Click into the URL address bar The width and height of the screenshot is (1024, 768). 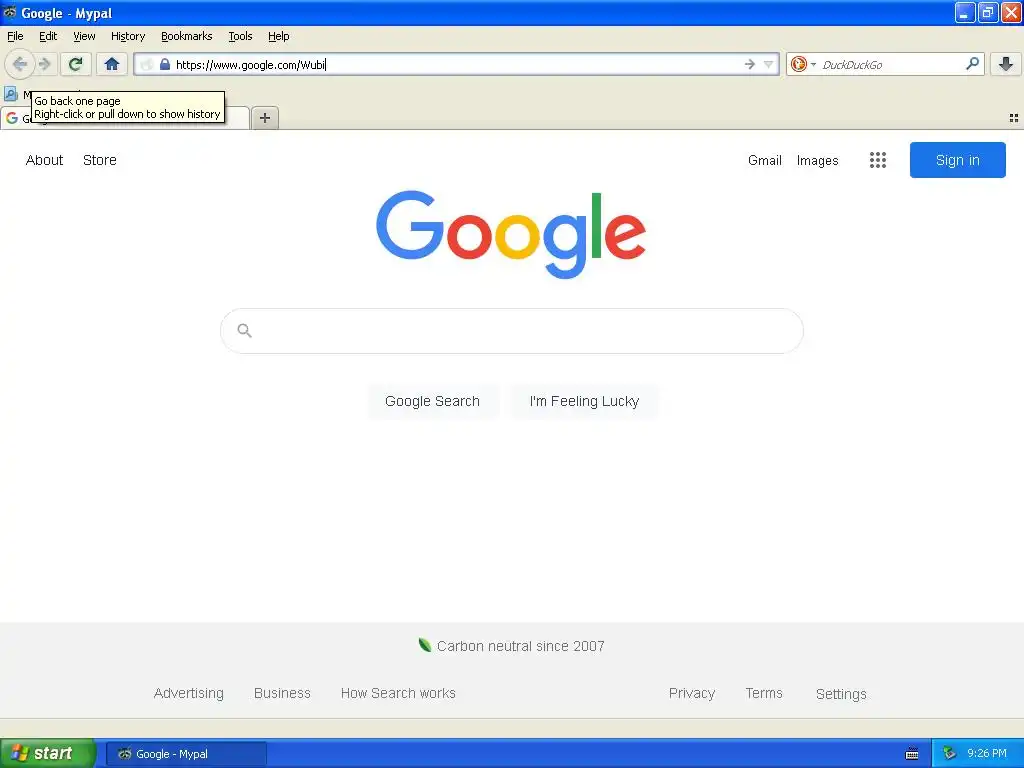pyautogui.click(x=456, y=64)
